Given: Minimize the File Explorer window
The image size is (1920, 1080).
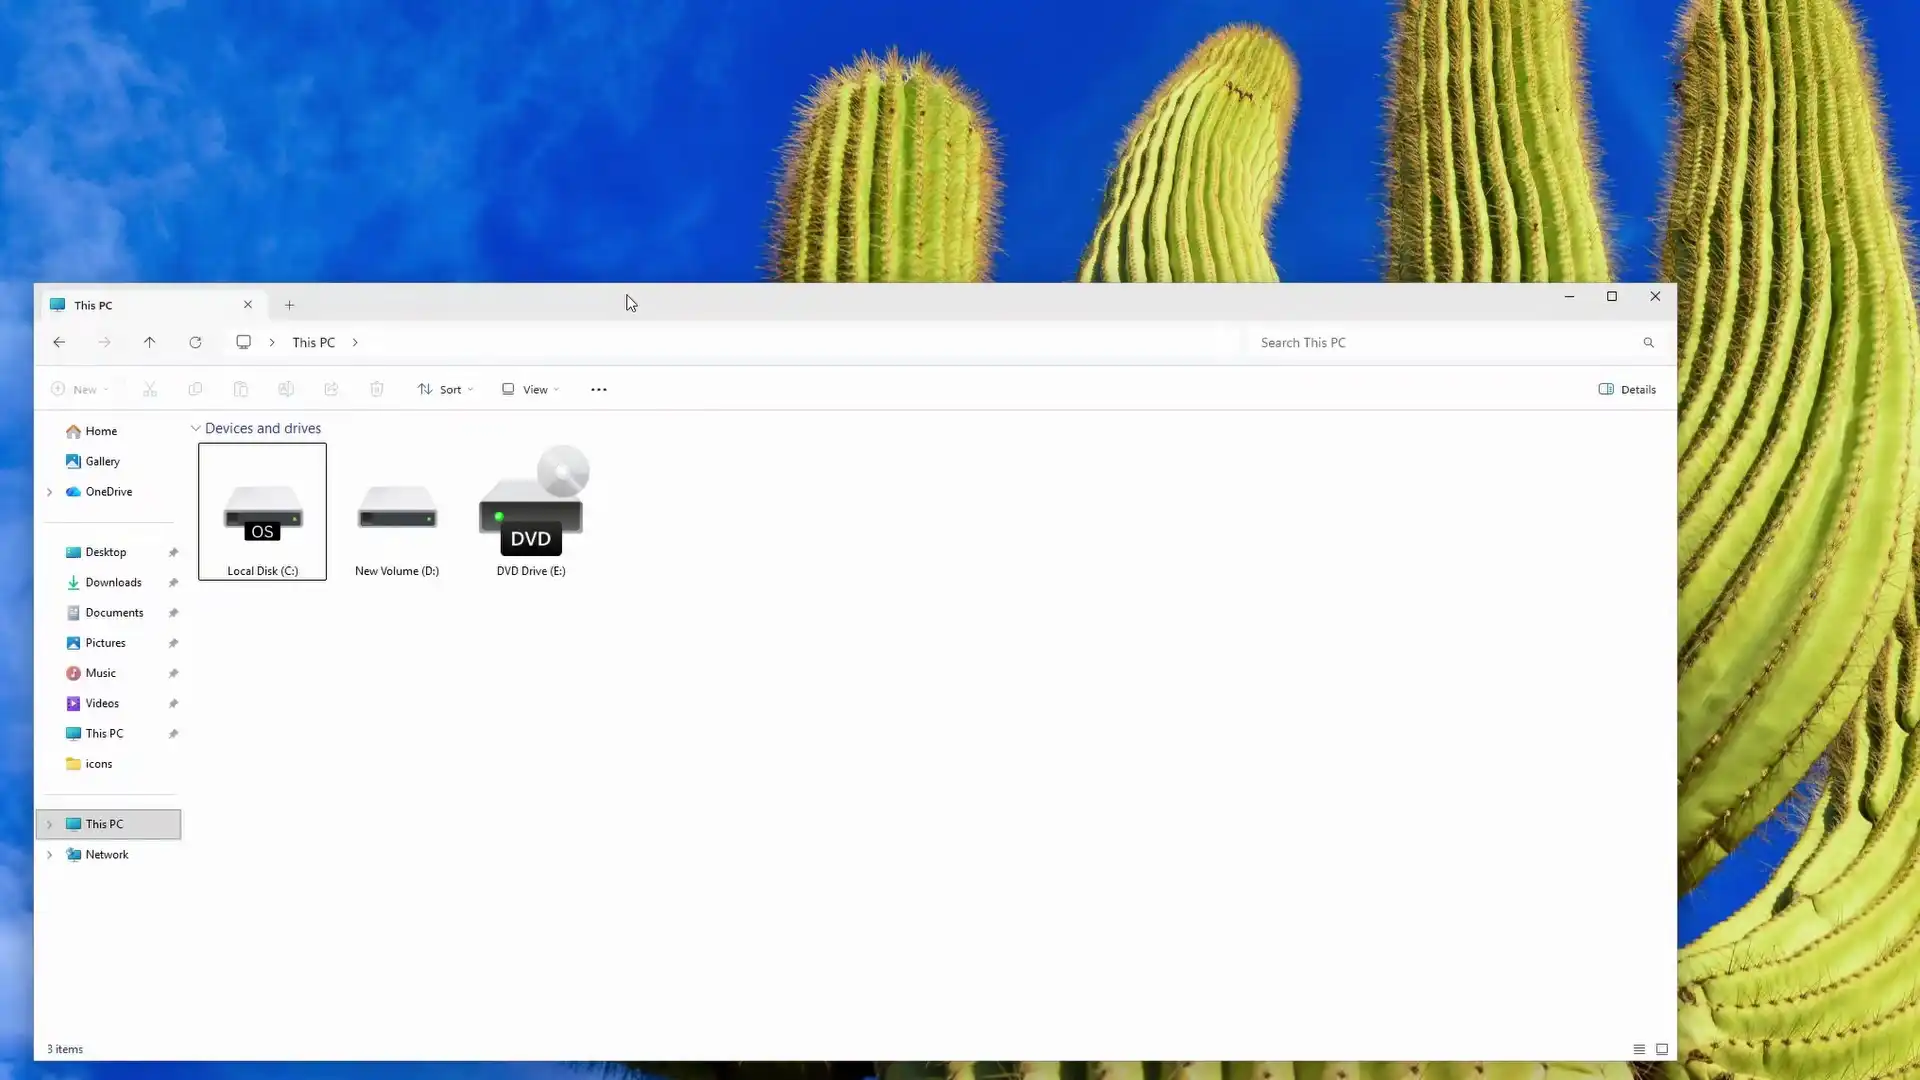Looking at the screenshot, I should [1569, 296].
